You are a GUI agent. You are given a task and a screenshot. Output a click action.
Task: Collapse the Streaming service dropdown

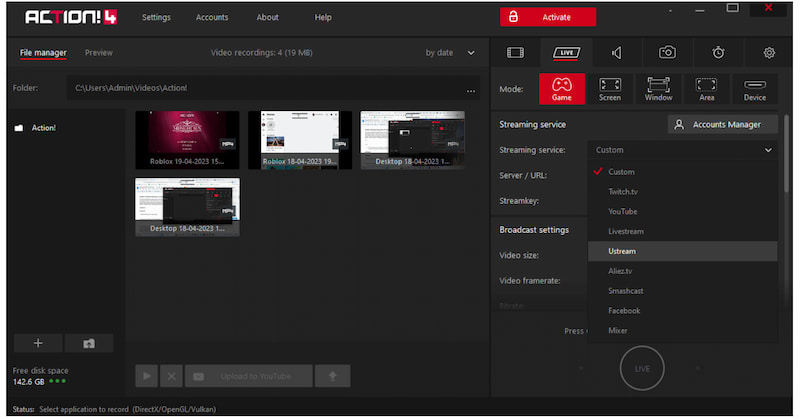pos(767,150)
